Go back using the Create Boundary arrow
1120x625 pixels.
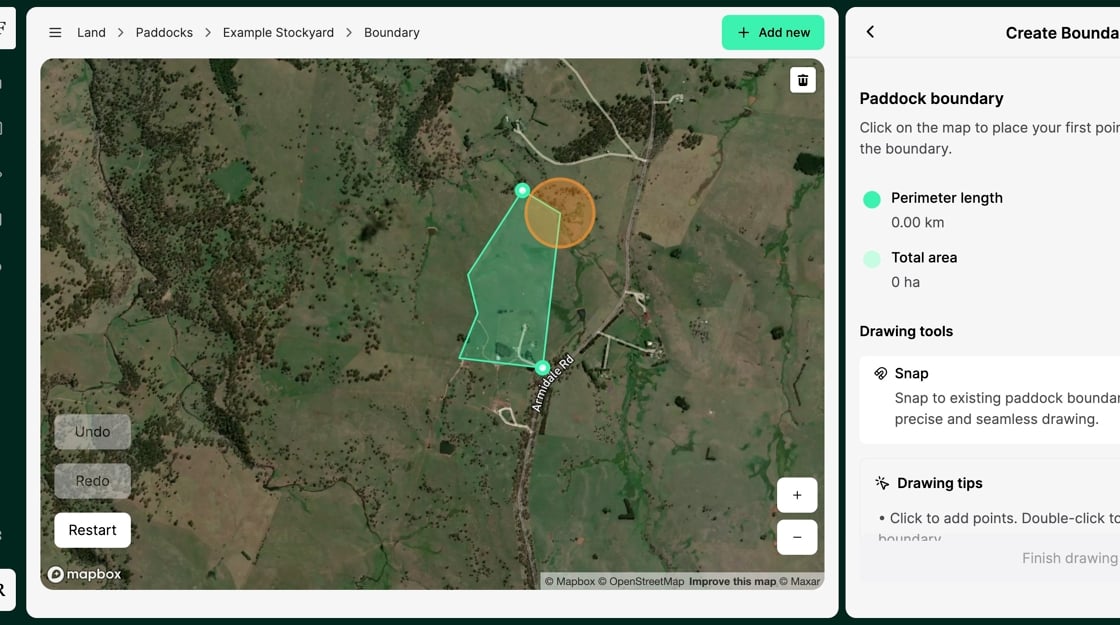pyautogui.click(x=870, y=32)
